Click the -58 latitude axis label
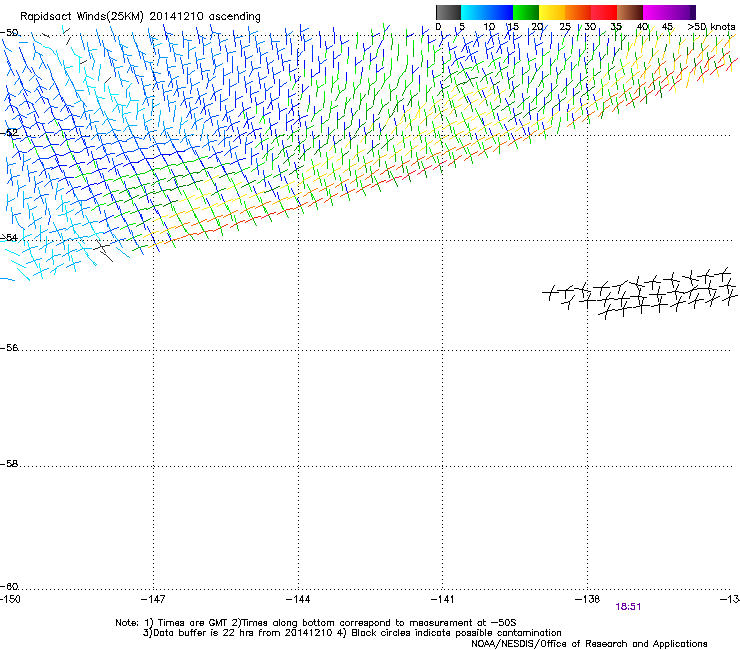This screenshot has width=740, height=650. point(9,464)
